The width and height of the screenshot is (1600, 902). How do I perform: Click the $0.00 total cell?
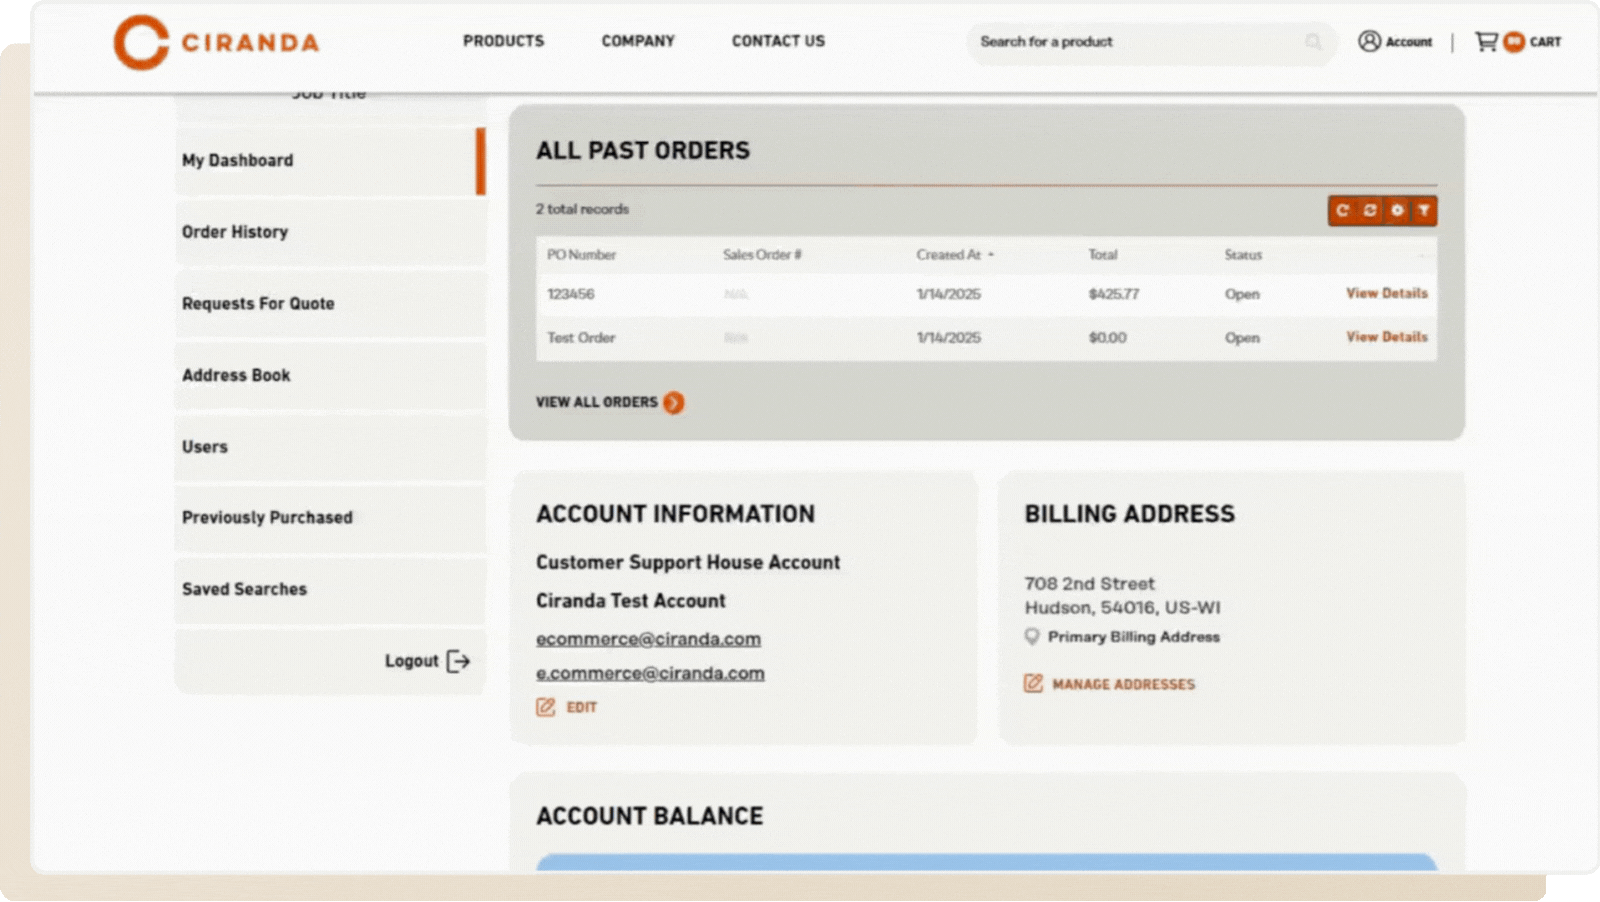click(1107, 338)
